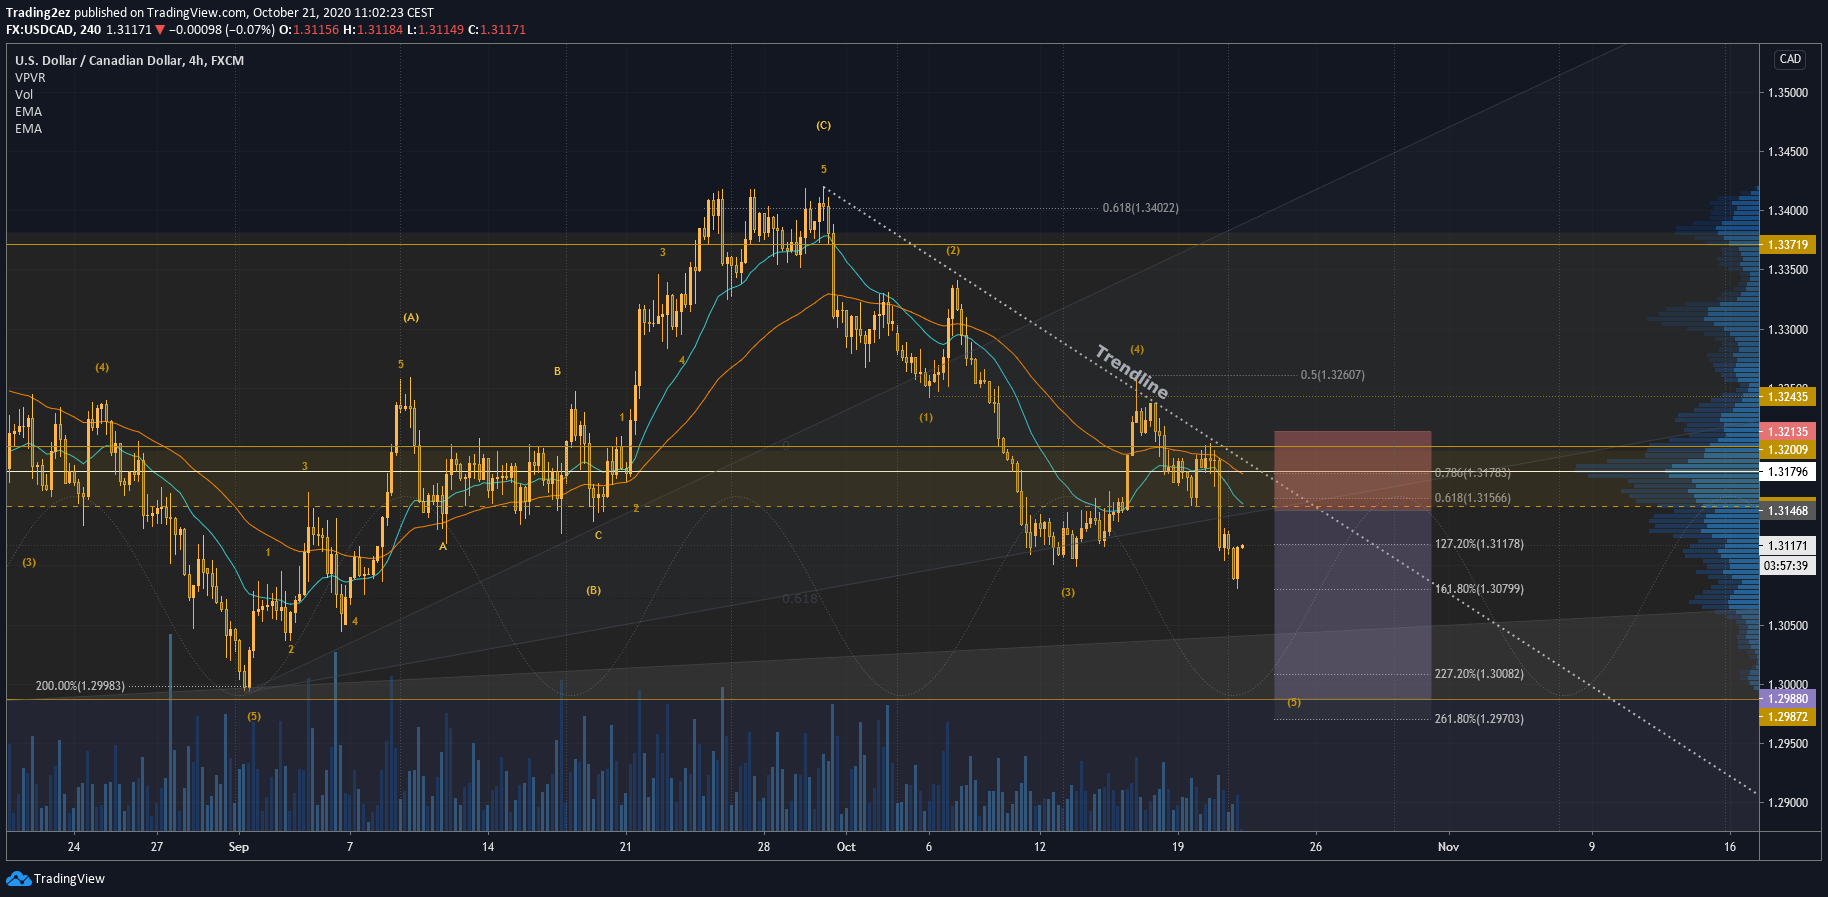The height and width of the screenshot is (897, 1828).
Task: Select the Vol indicator label
Action: (24, 94)
